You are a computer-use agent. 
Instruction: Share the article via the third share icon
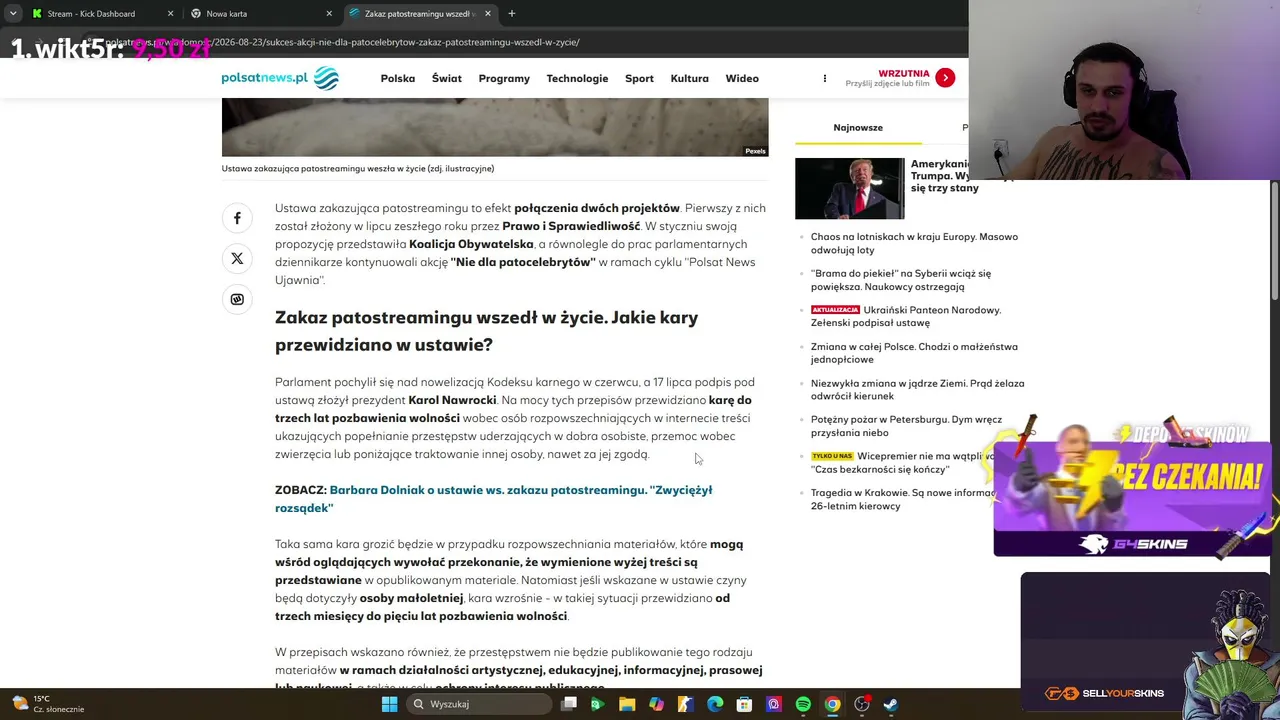pos(237,299)
